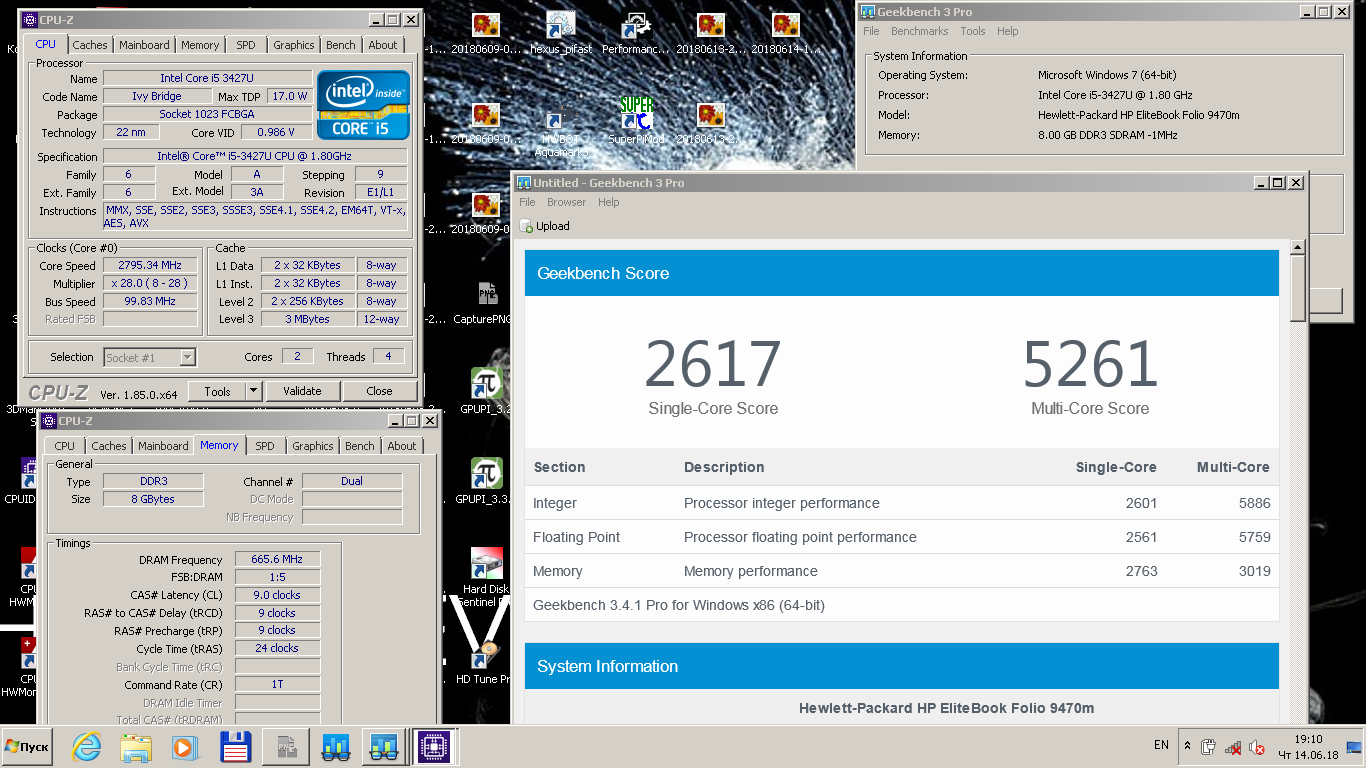The height and width of the screenshot is (768, 1366).
Task: Open Windows Explorer folder icon on taskbar
Action: tap(135, 746)
